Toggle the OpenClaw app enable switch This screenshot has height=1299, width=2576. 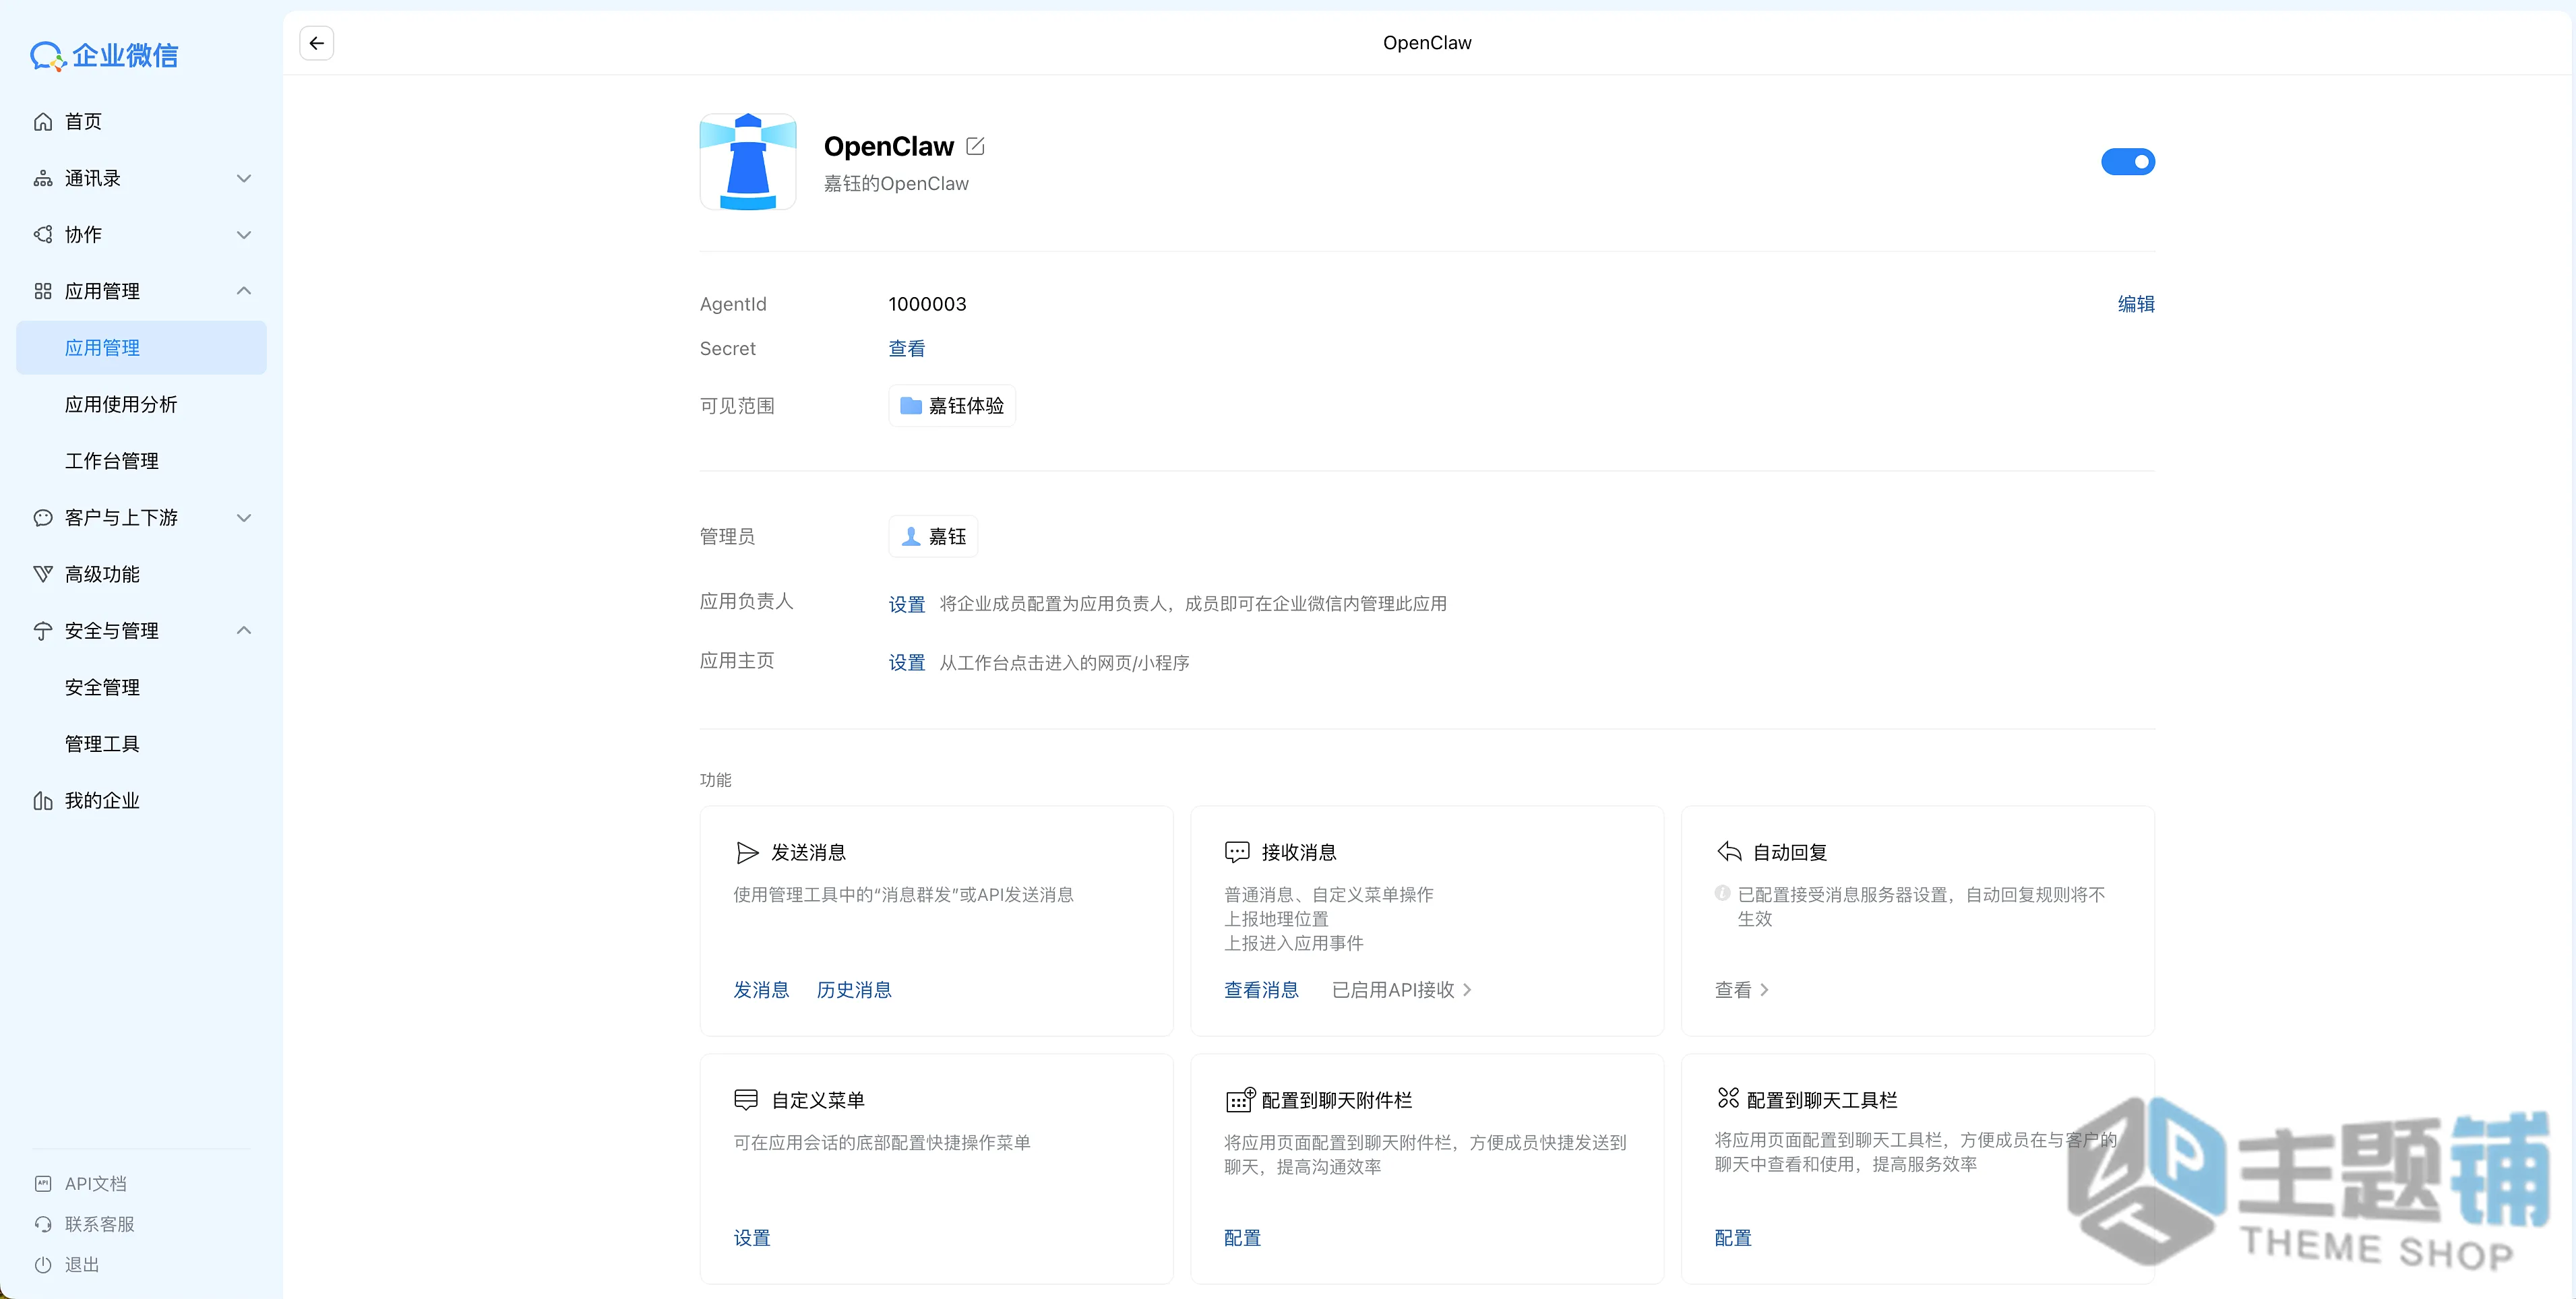click(x=2128, y=162)
